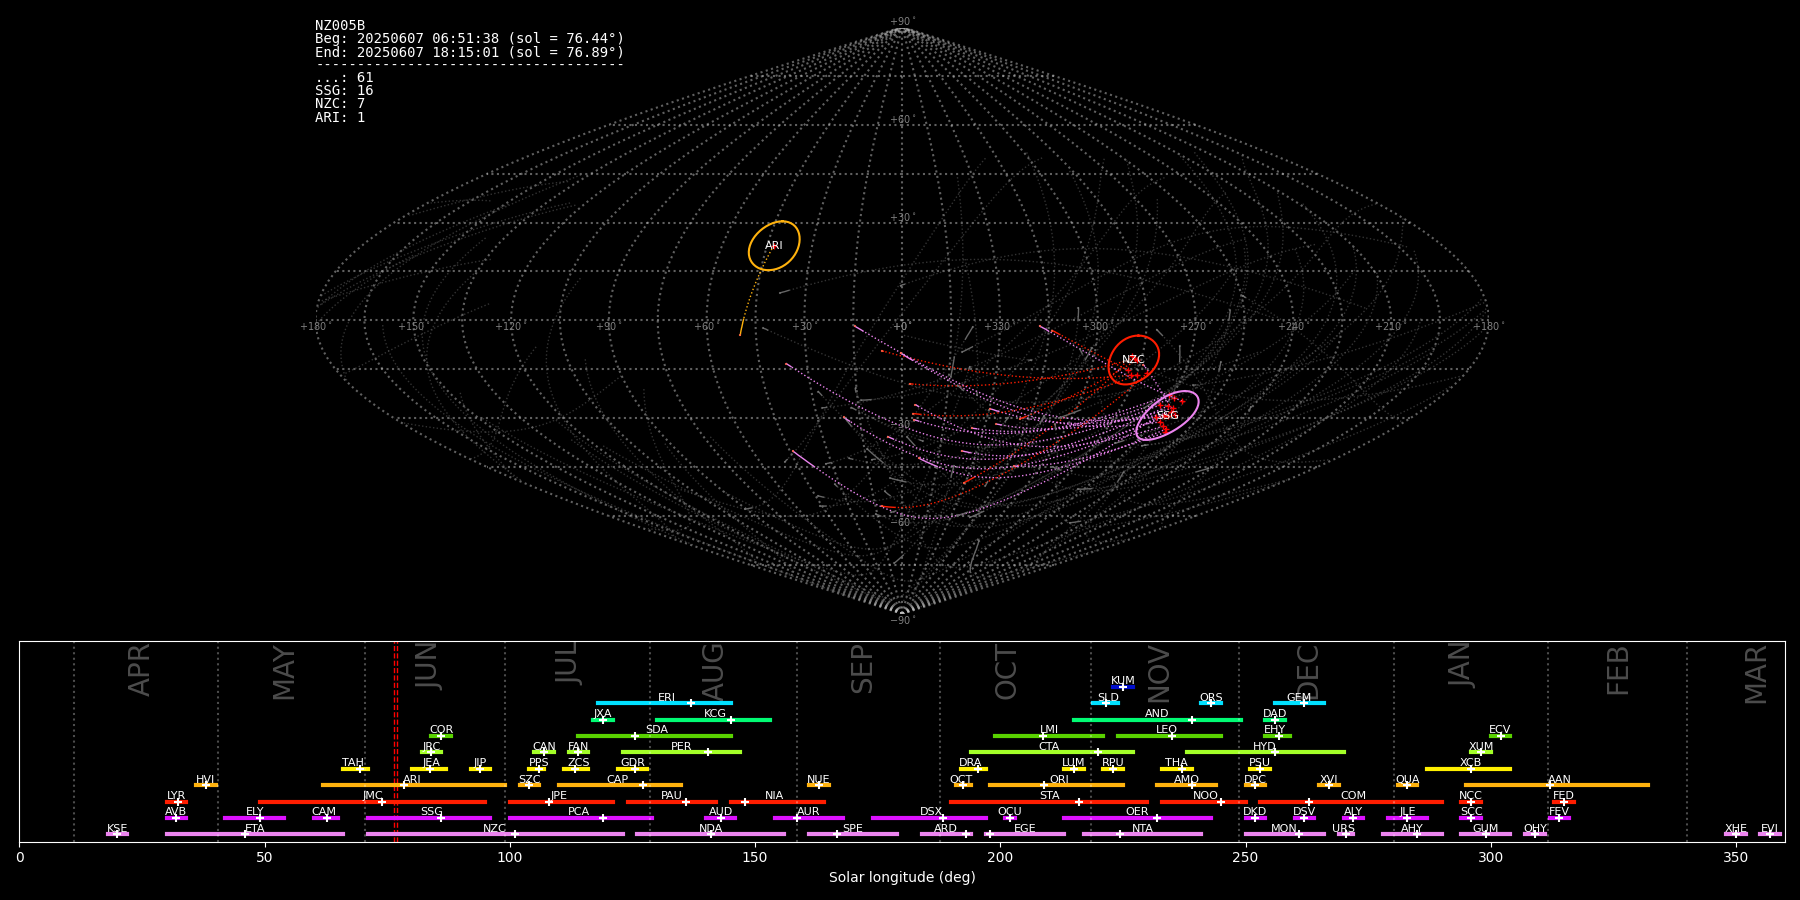Click the QUA shower label

(1407, 780)
